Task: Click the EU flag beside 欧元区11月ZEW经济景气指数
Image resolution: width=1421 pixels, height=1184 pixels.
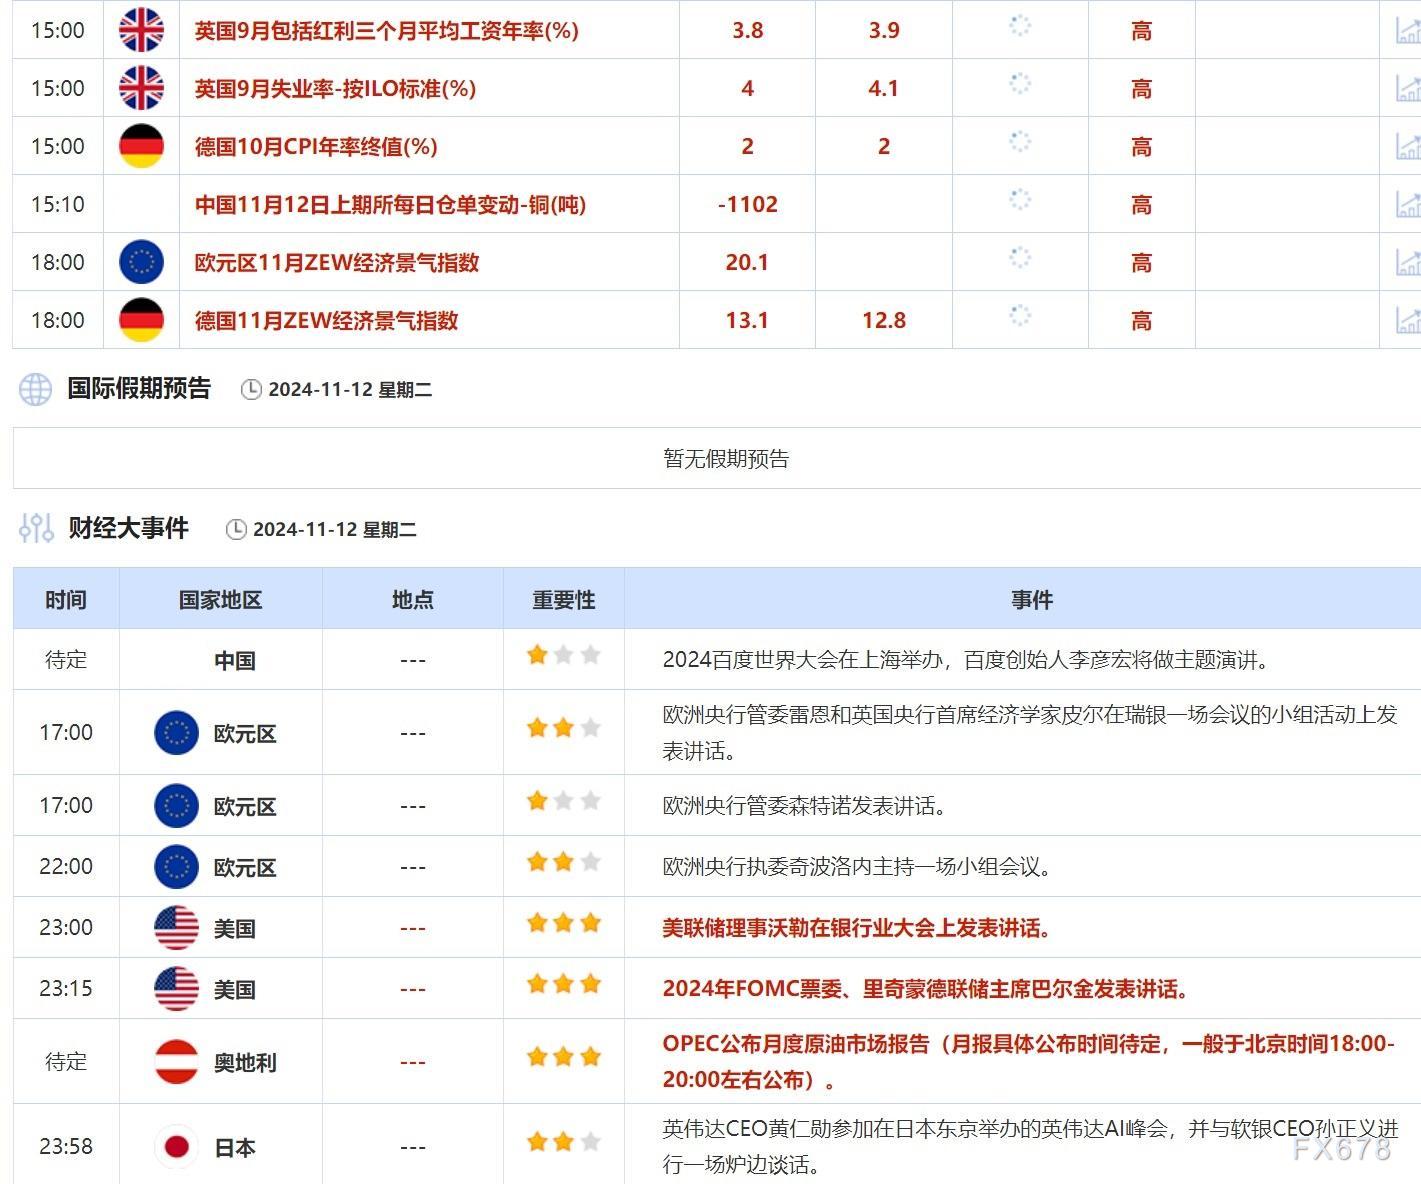Action: click(141, 262)
